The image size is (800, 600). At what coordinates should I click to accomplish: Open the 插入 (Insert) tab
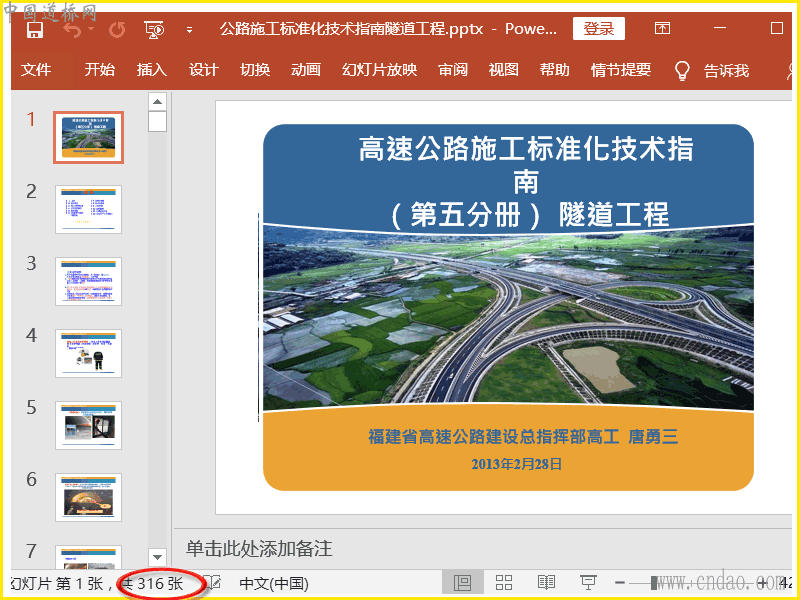(x=151, y=70)
